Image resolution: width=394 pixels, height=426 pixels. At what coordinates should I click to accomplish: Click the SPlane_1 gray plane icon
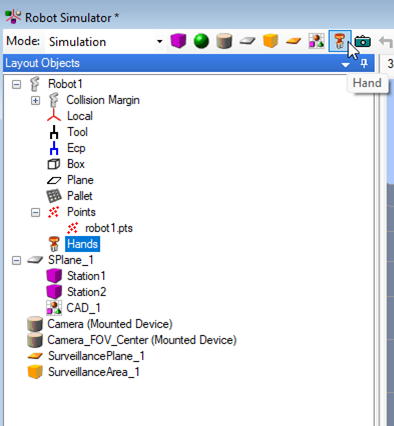(x=35, y=260)
